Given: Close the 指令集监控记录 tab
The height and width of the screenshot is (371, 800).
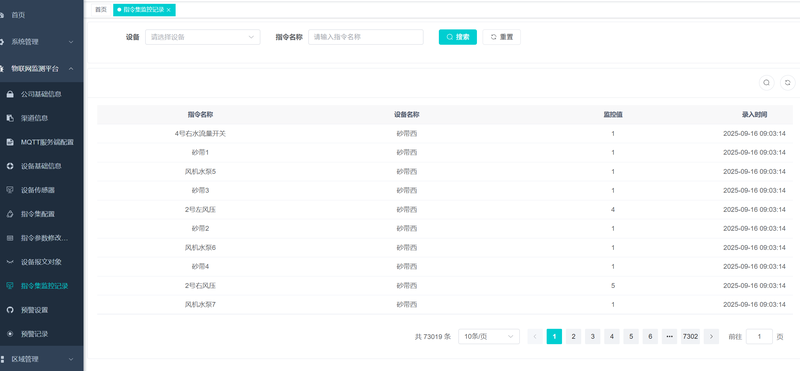Looking at the screenshot, I should click(x=168, y=10).
